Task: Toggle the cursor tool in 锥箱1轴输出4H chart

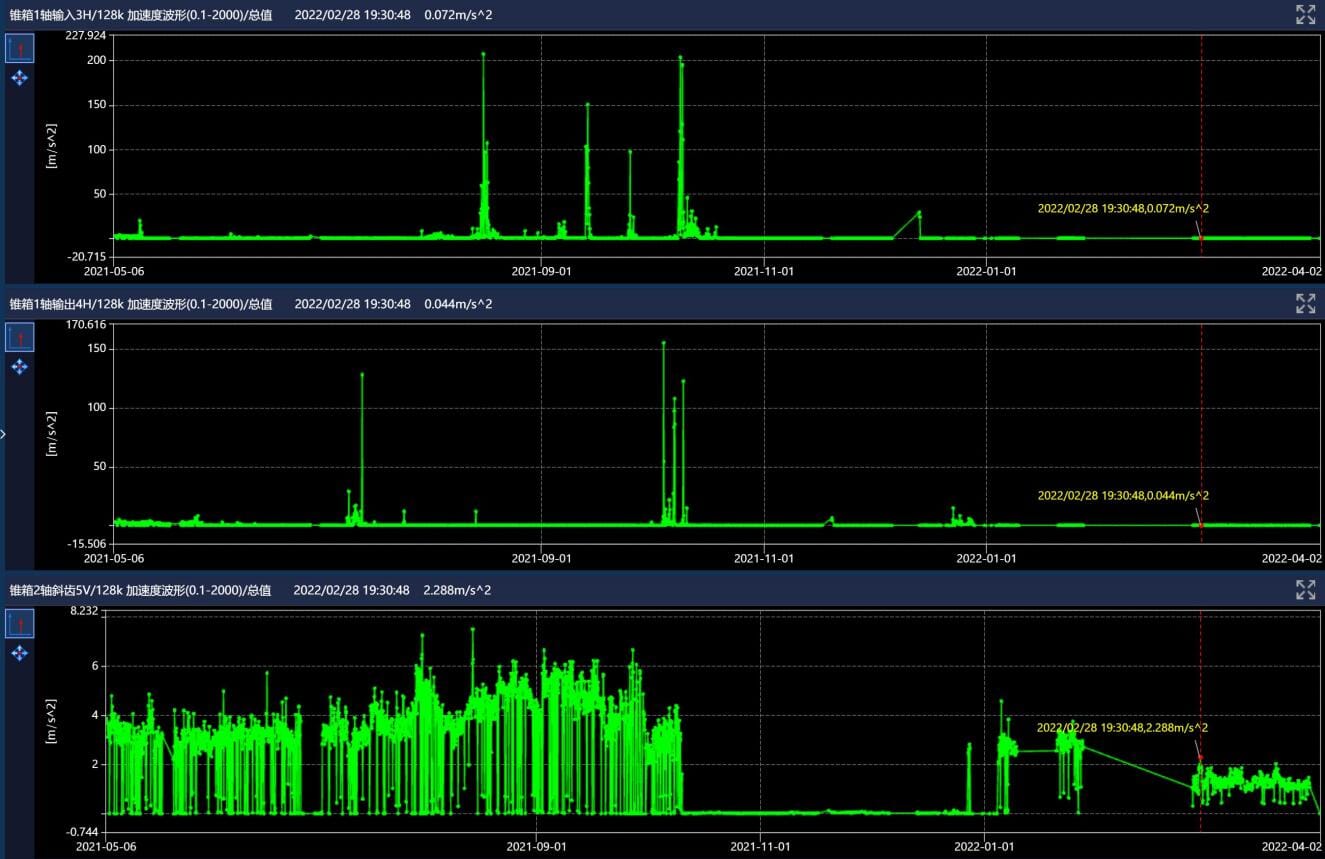Action: click(20, 337)
